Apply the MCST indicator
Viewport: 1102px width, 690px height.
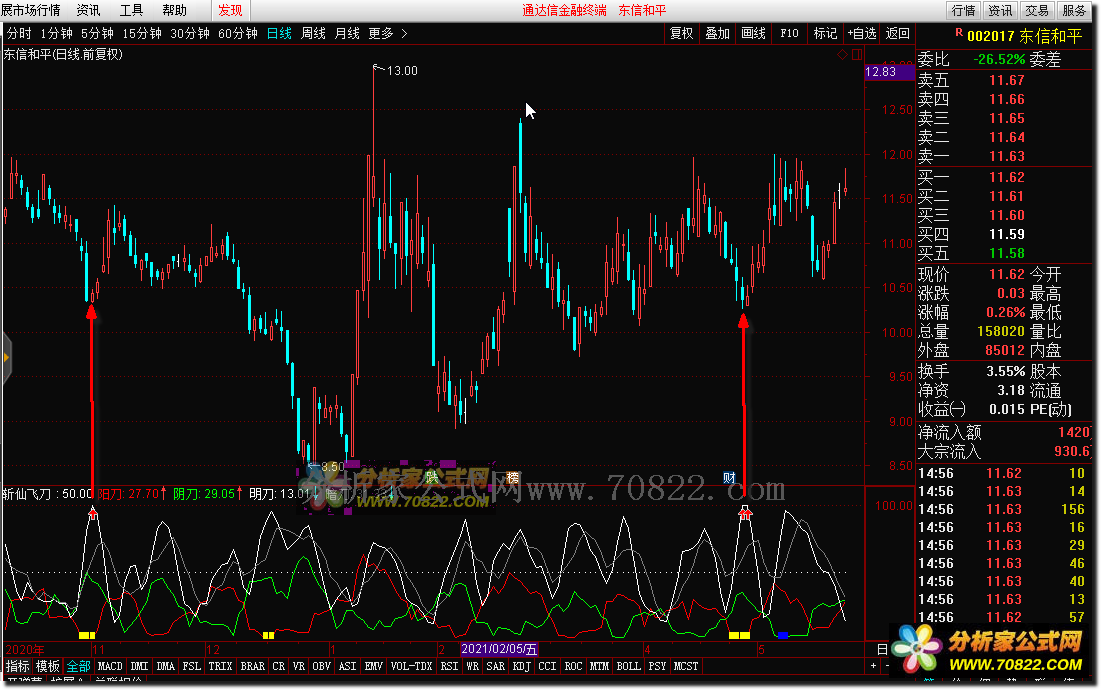[687, 666]
